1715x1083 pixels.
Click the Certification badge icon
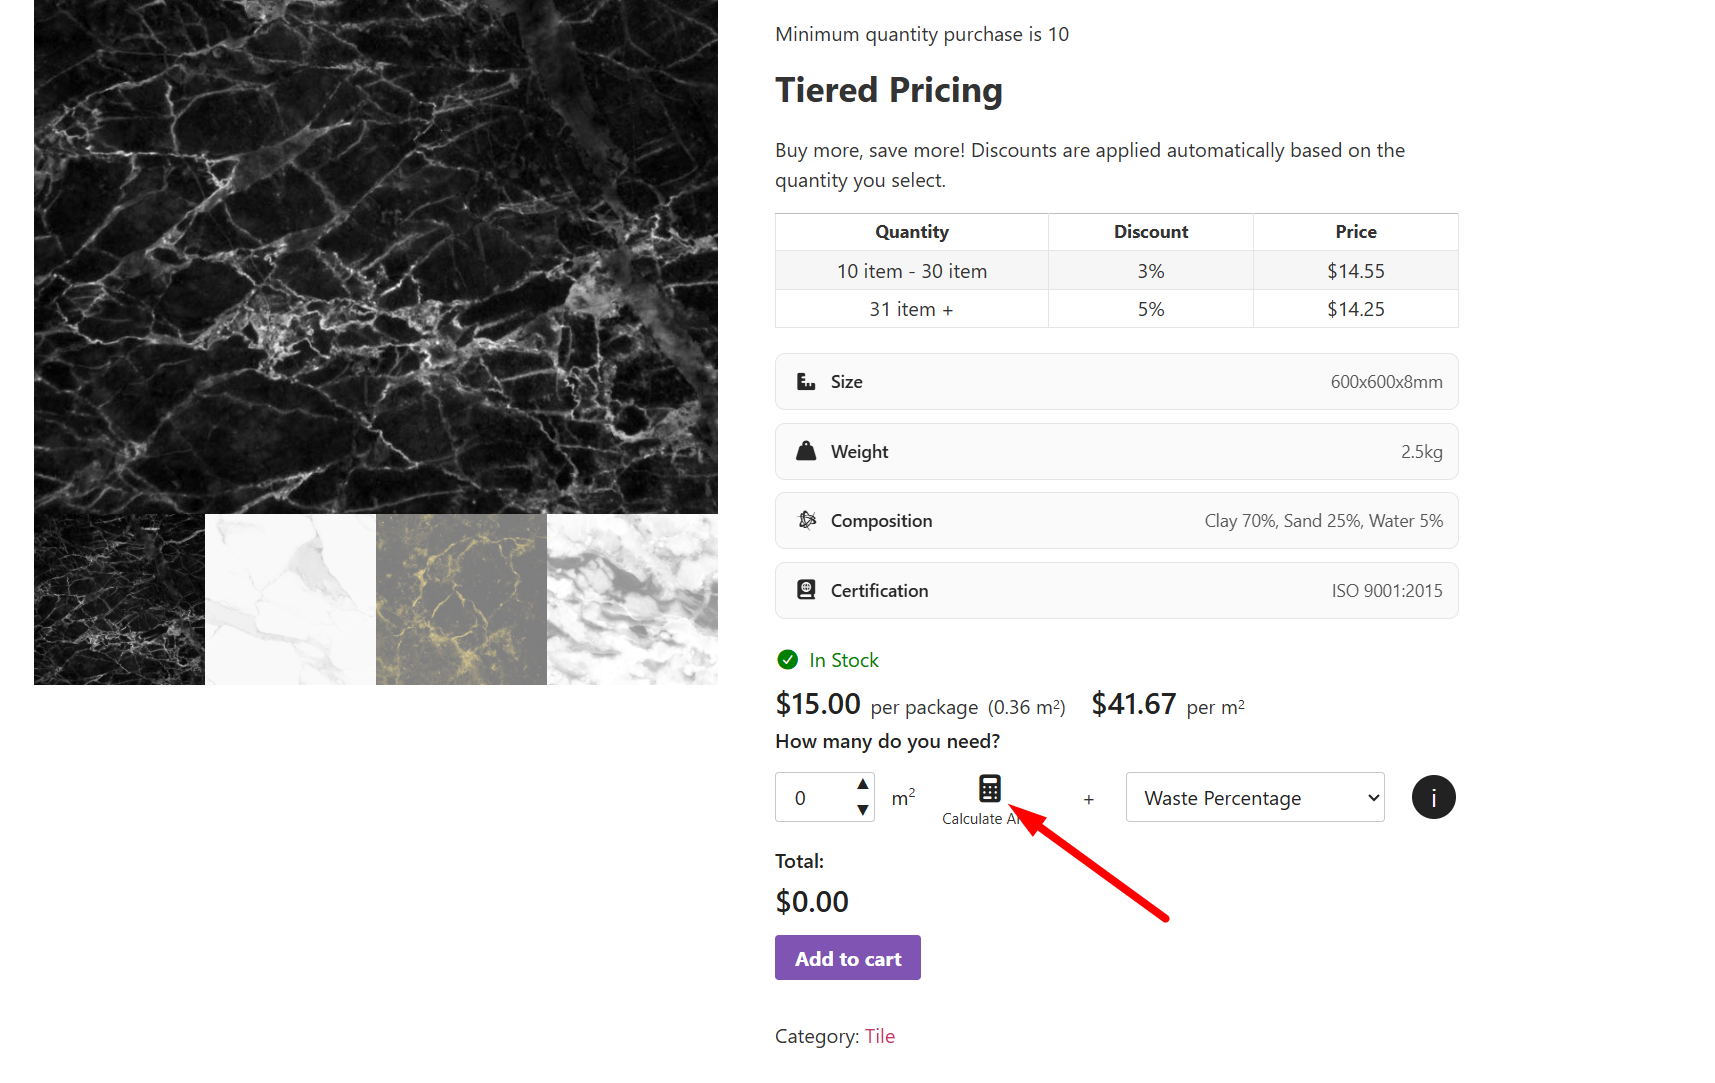[806, 590]
